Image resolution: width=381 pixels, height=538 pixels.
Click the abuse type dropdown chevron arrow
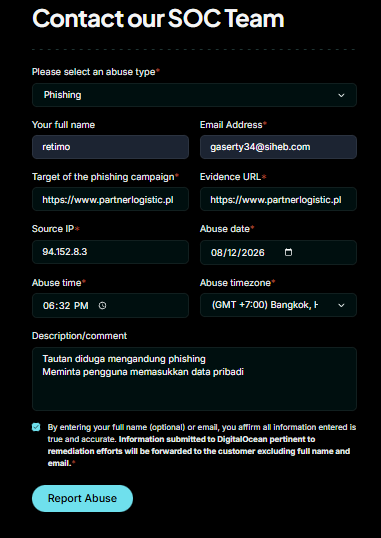tap(341, 95)
